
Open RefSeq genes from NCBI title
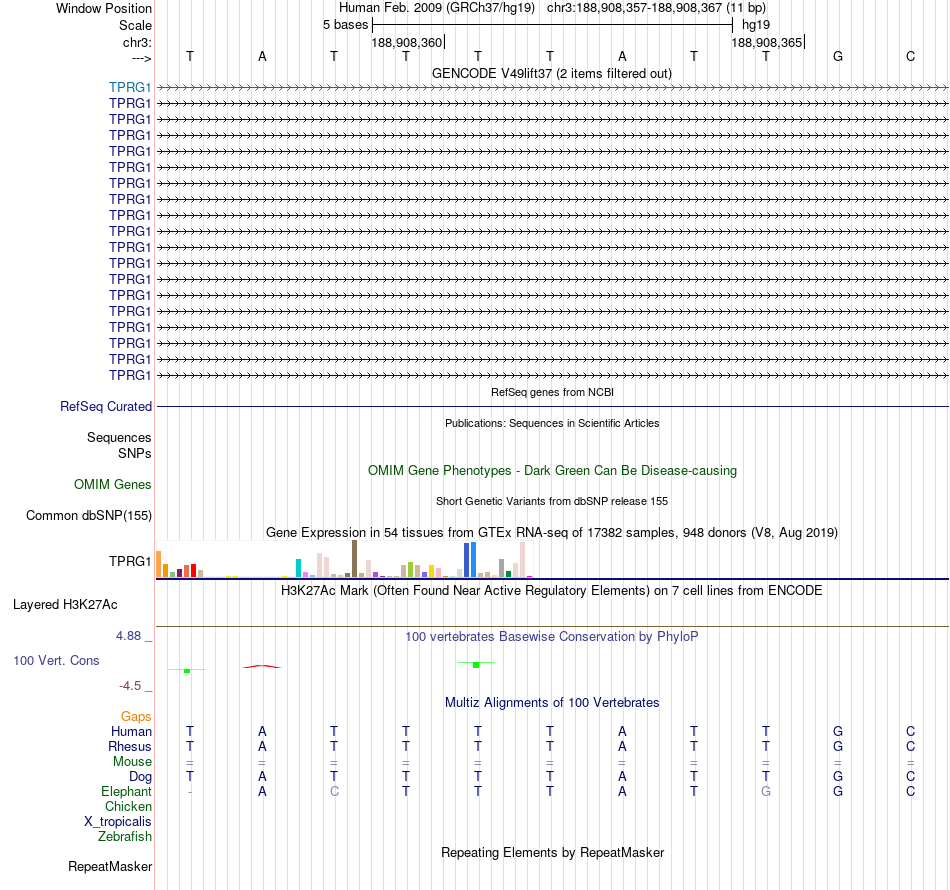tap(552, 392)
